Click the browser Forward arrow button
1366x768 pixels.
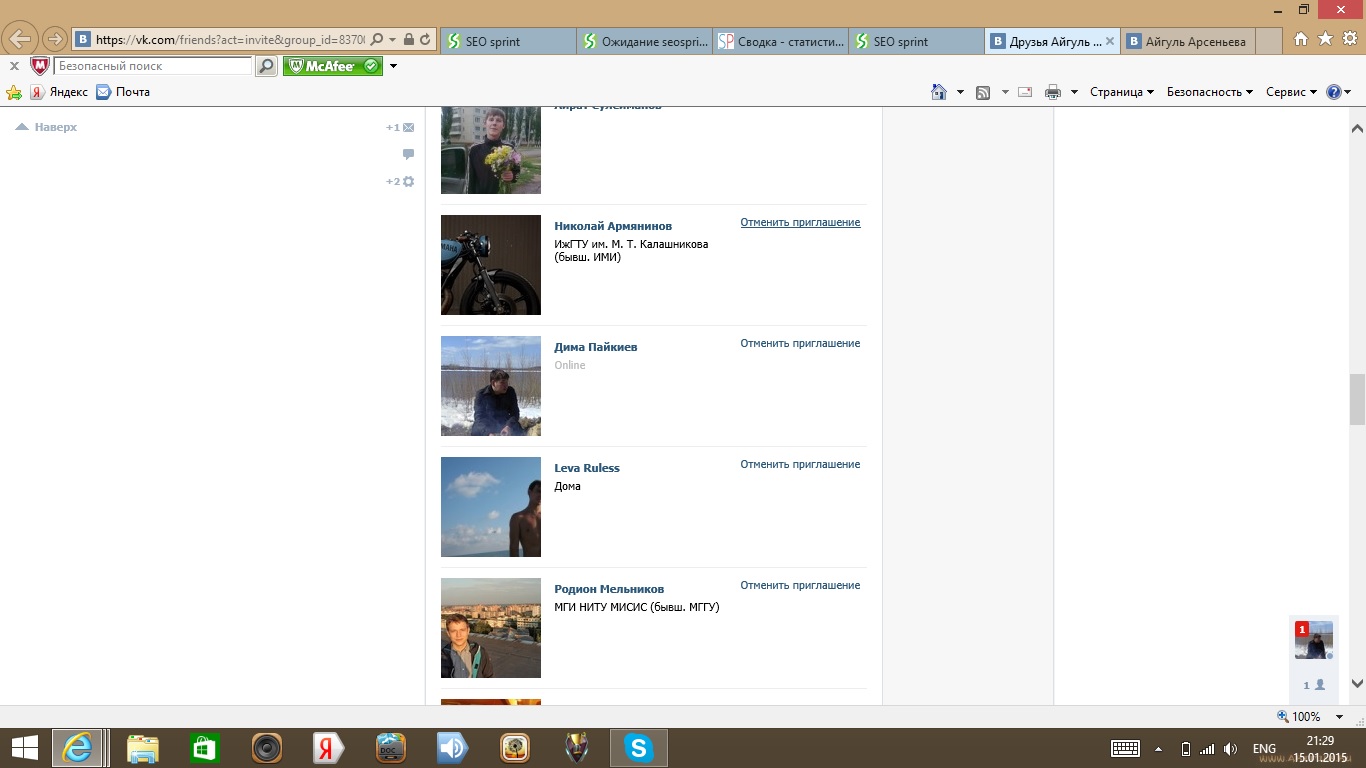coord(54,40)
